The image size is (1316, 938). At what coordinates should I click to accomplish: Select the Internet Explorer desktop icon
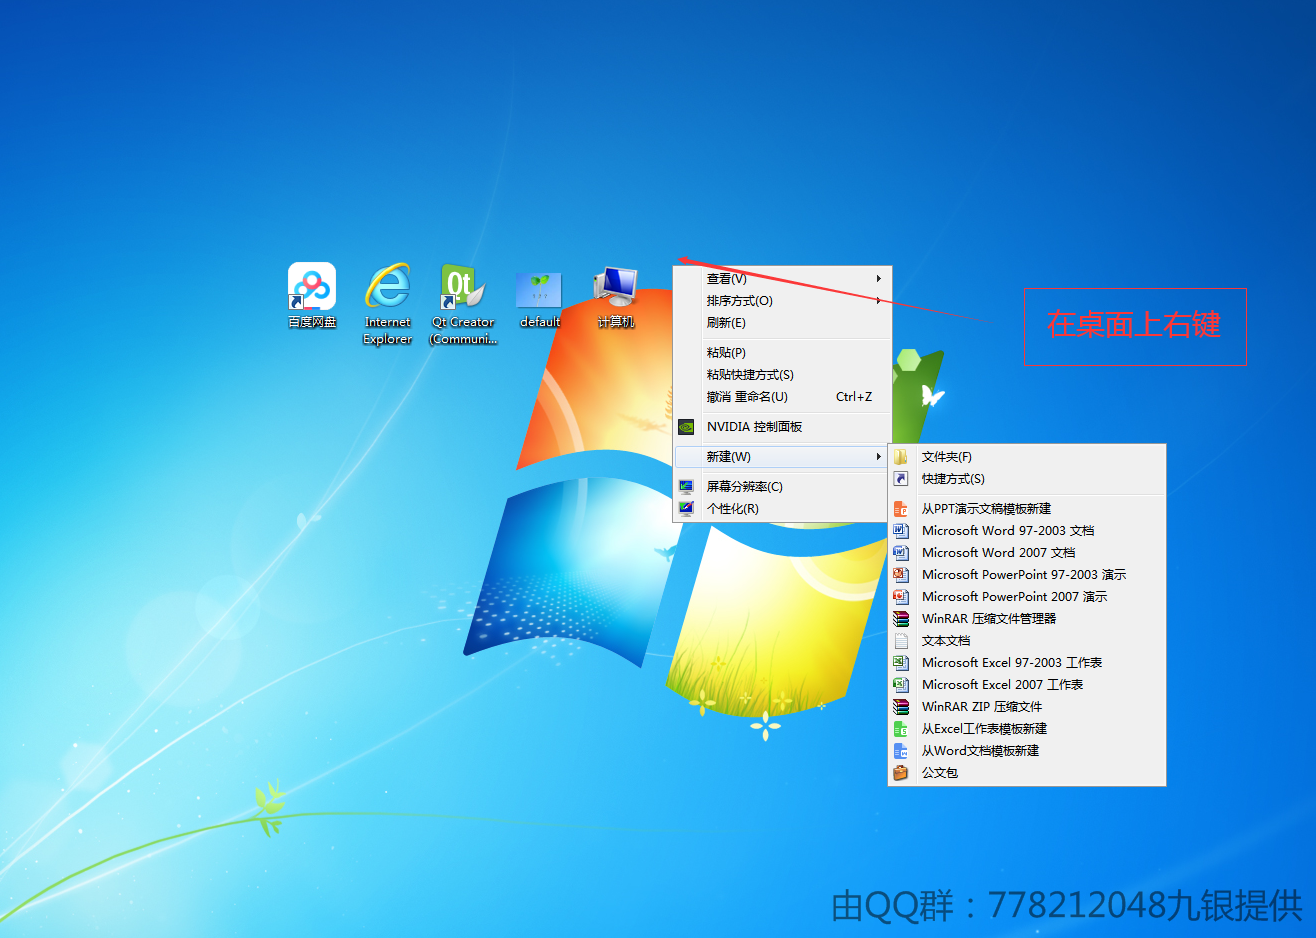(388, 287)
